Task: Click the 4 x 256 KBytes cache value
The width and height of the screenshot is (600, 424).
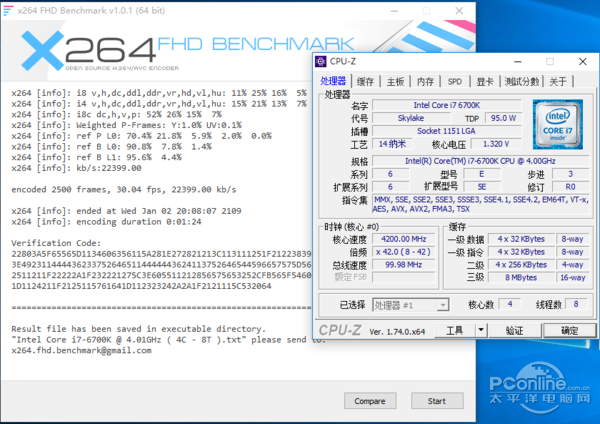Action: (x=521, y=264)
